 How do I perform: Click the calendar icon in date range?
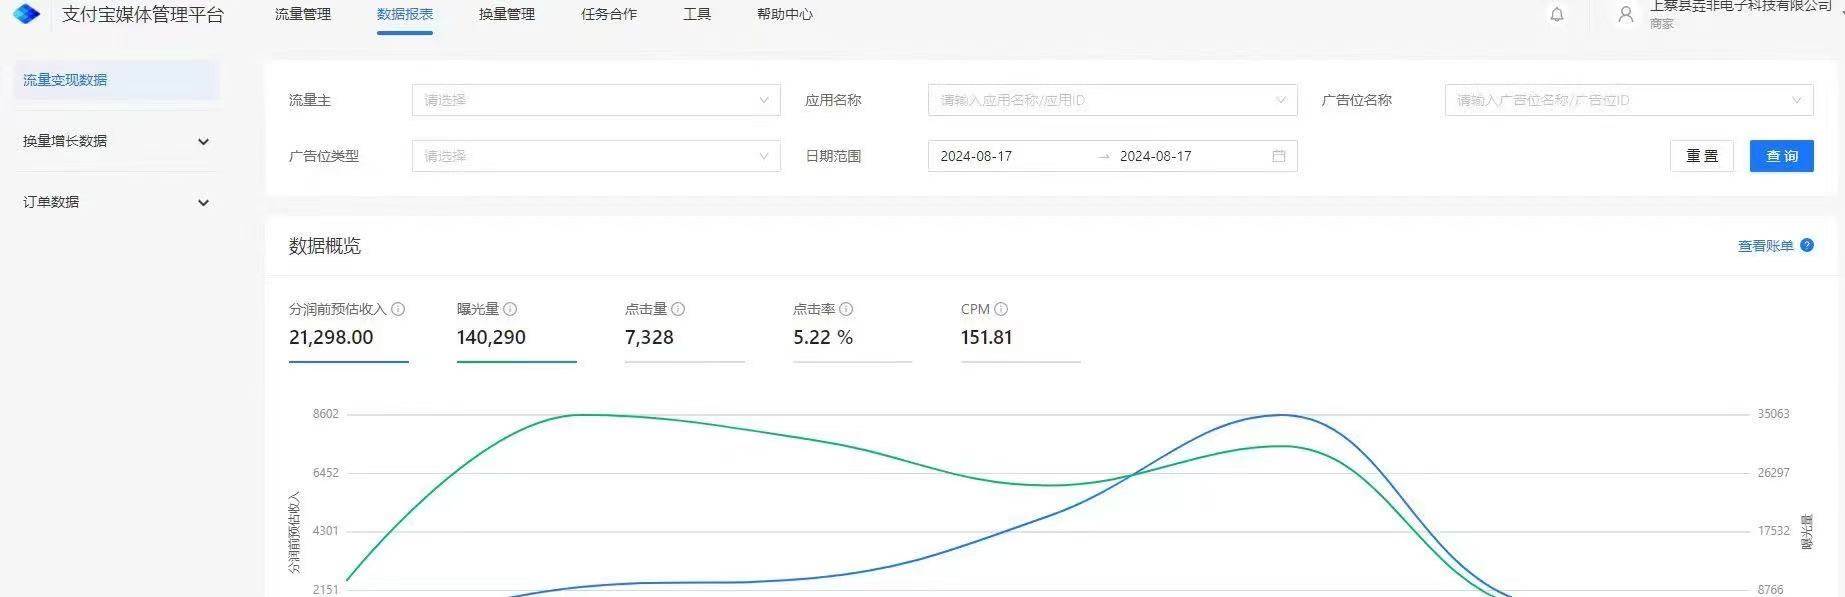pos(1278,156)
